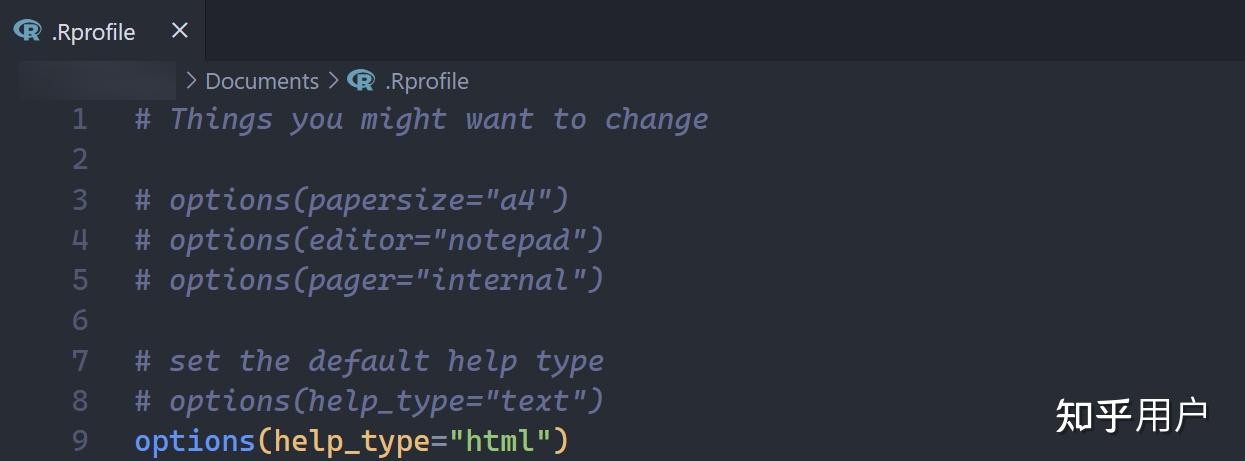Click the blurred root breadcrumb segment
This screenshot has width=1245, height=461.
[x=97, y=81]
